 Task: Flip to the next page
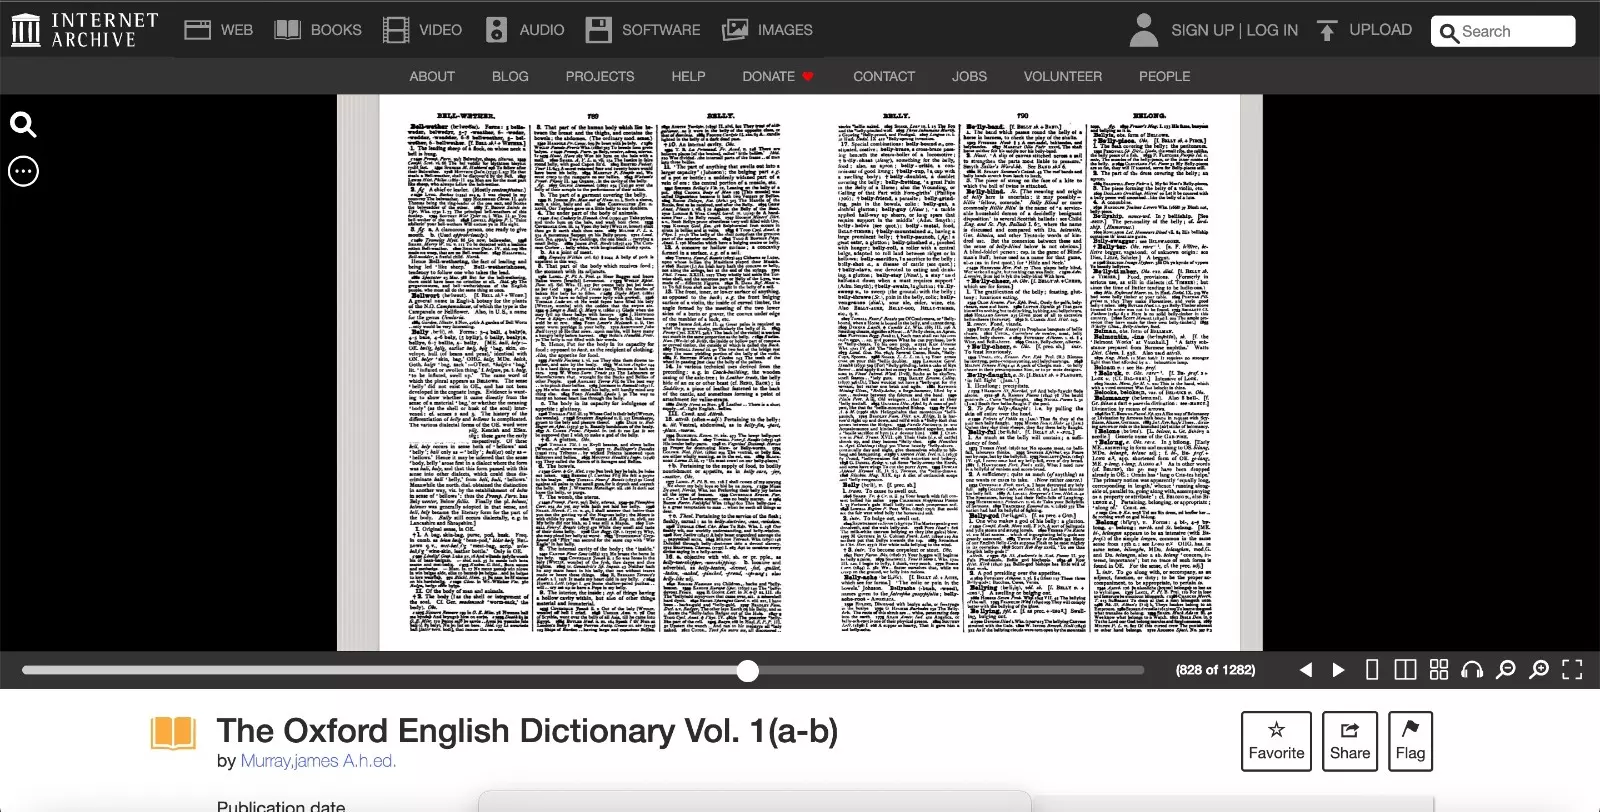(x=1338, y=670)
